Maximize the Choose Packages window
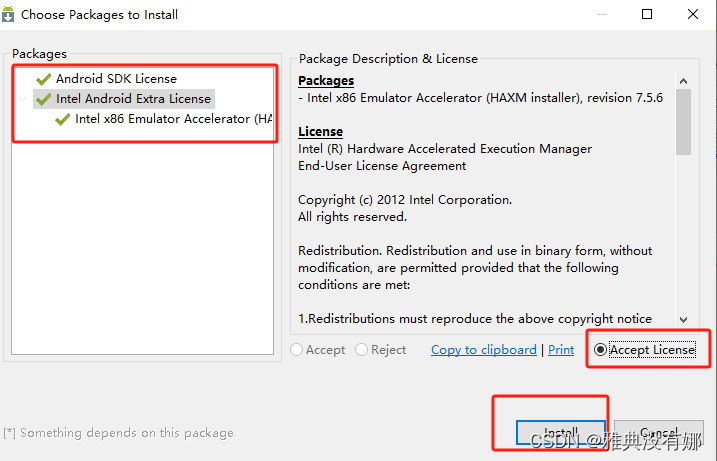This screenshot has width=717, height=461. pos(647,14)
